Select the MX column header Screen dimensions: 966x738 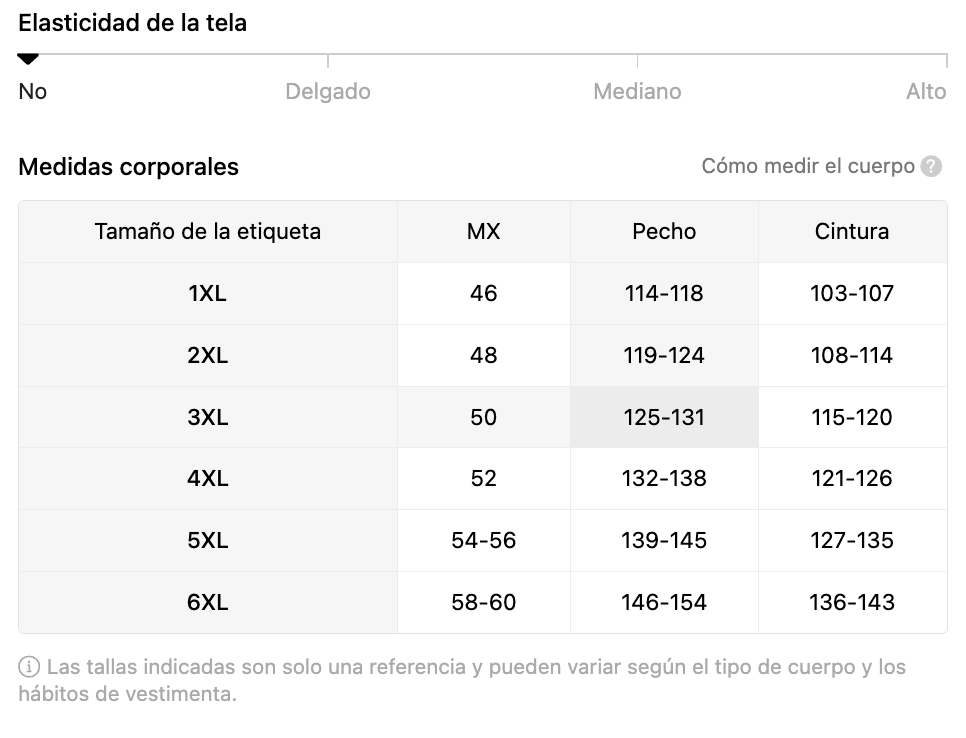[484, 232]
